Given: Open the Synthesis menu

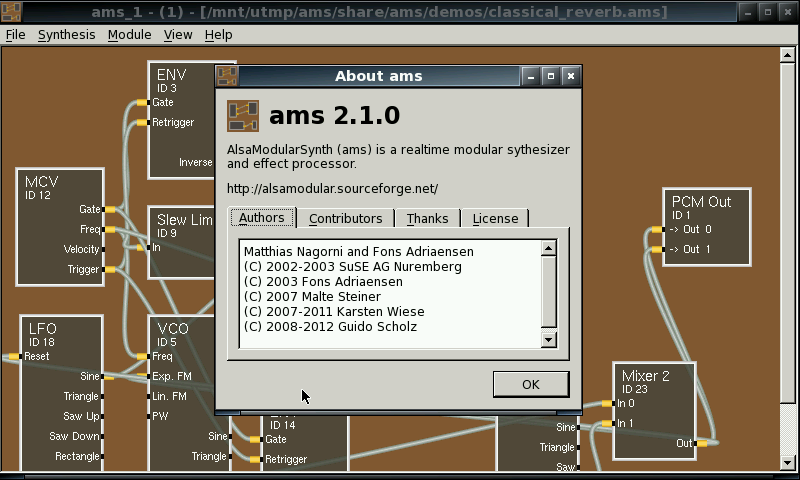Looking at the screenshot, I should pos(66,35).
